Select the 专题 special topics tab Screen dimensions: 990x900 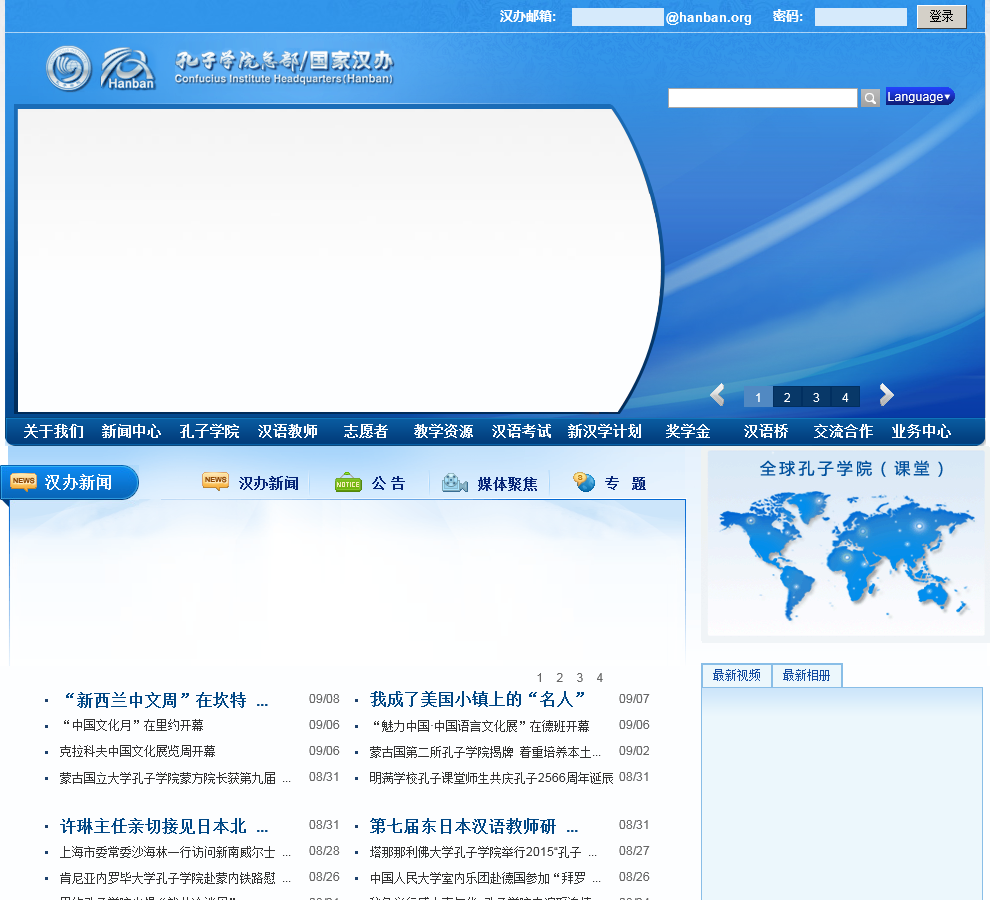(x=626, y=484)
